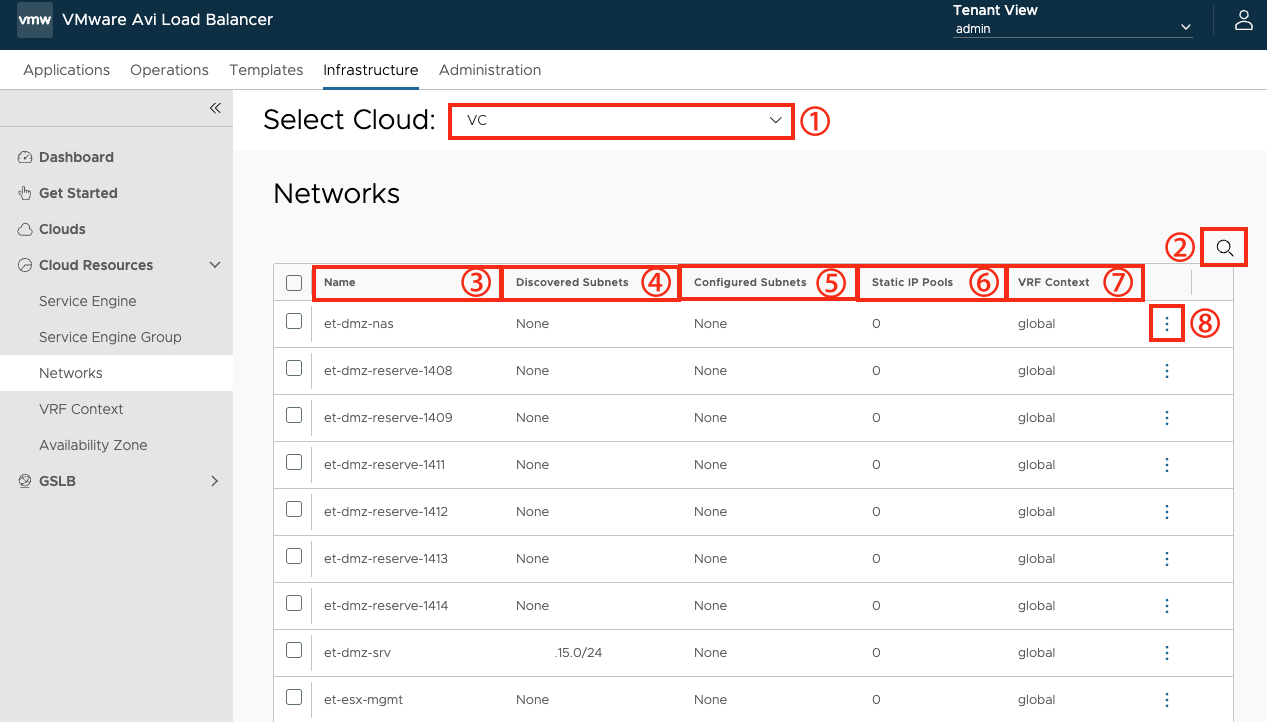Viewport: 1267px width, 722px height.
Task: Go to Get Started in sidebar
Action: coord(78,193)
